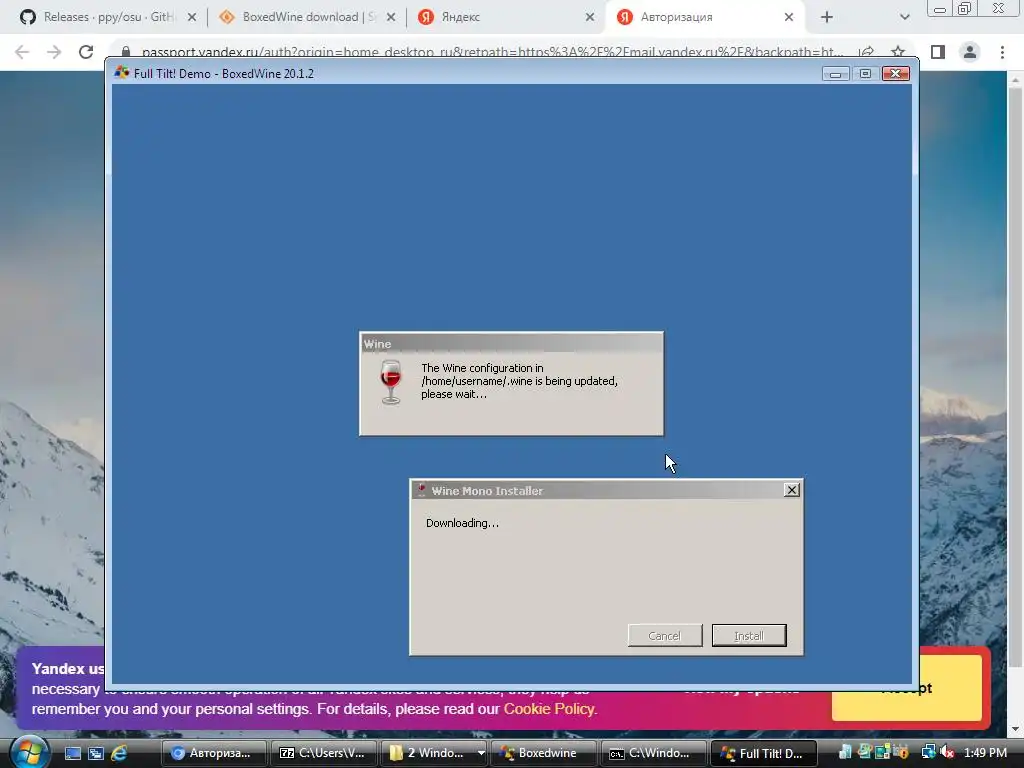Open the Chrome profile icon

(x=970, y=52)
